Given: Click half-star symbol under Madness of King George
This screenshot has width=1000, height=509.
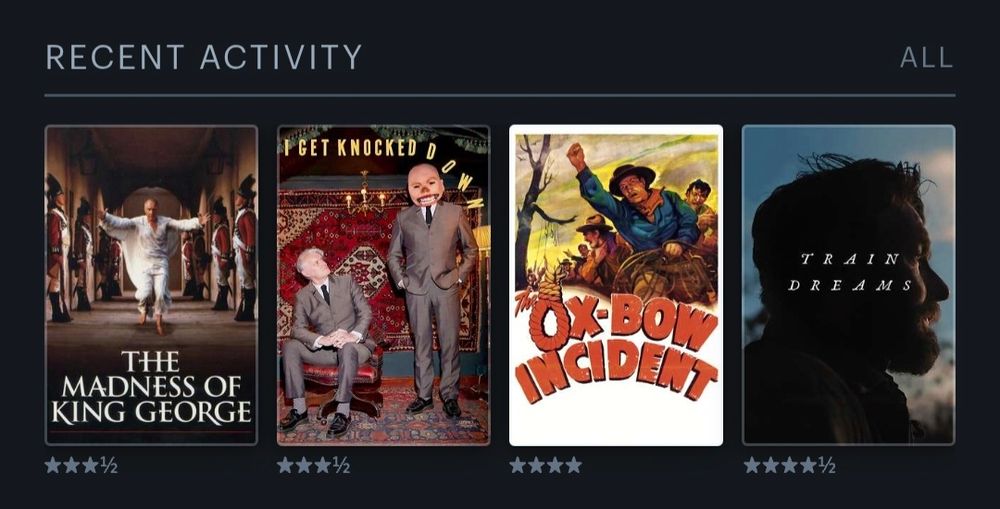Looking at the screenshot, I should click(109, 466).
